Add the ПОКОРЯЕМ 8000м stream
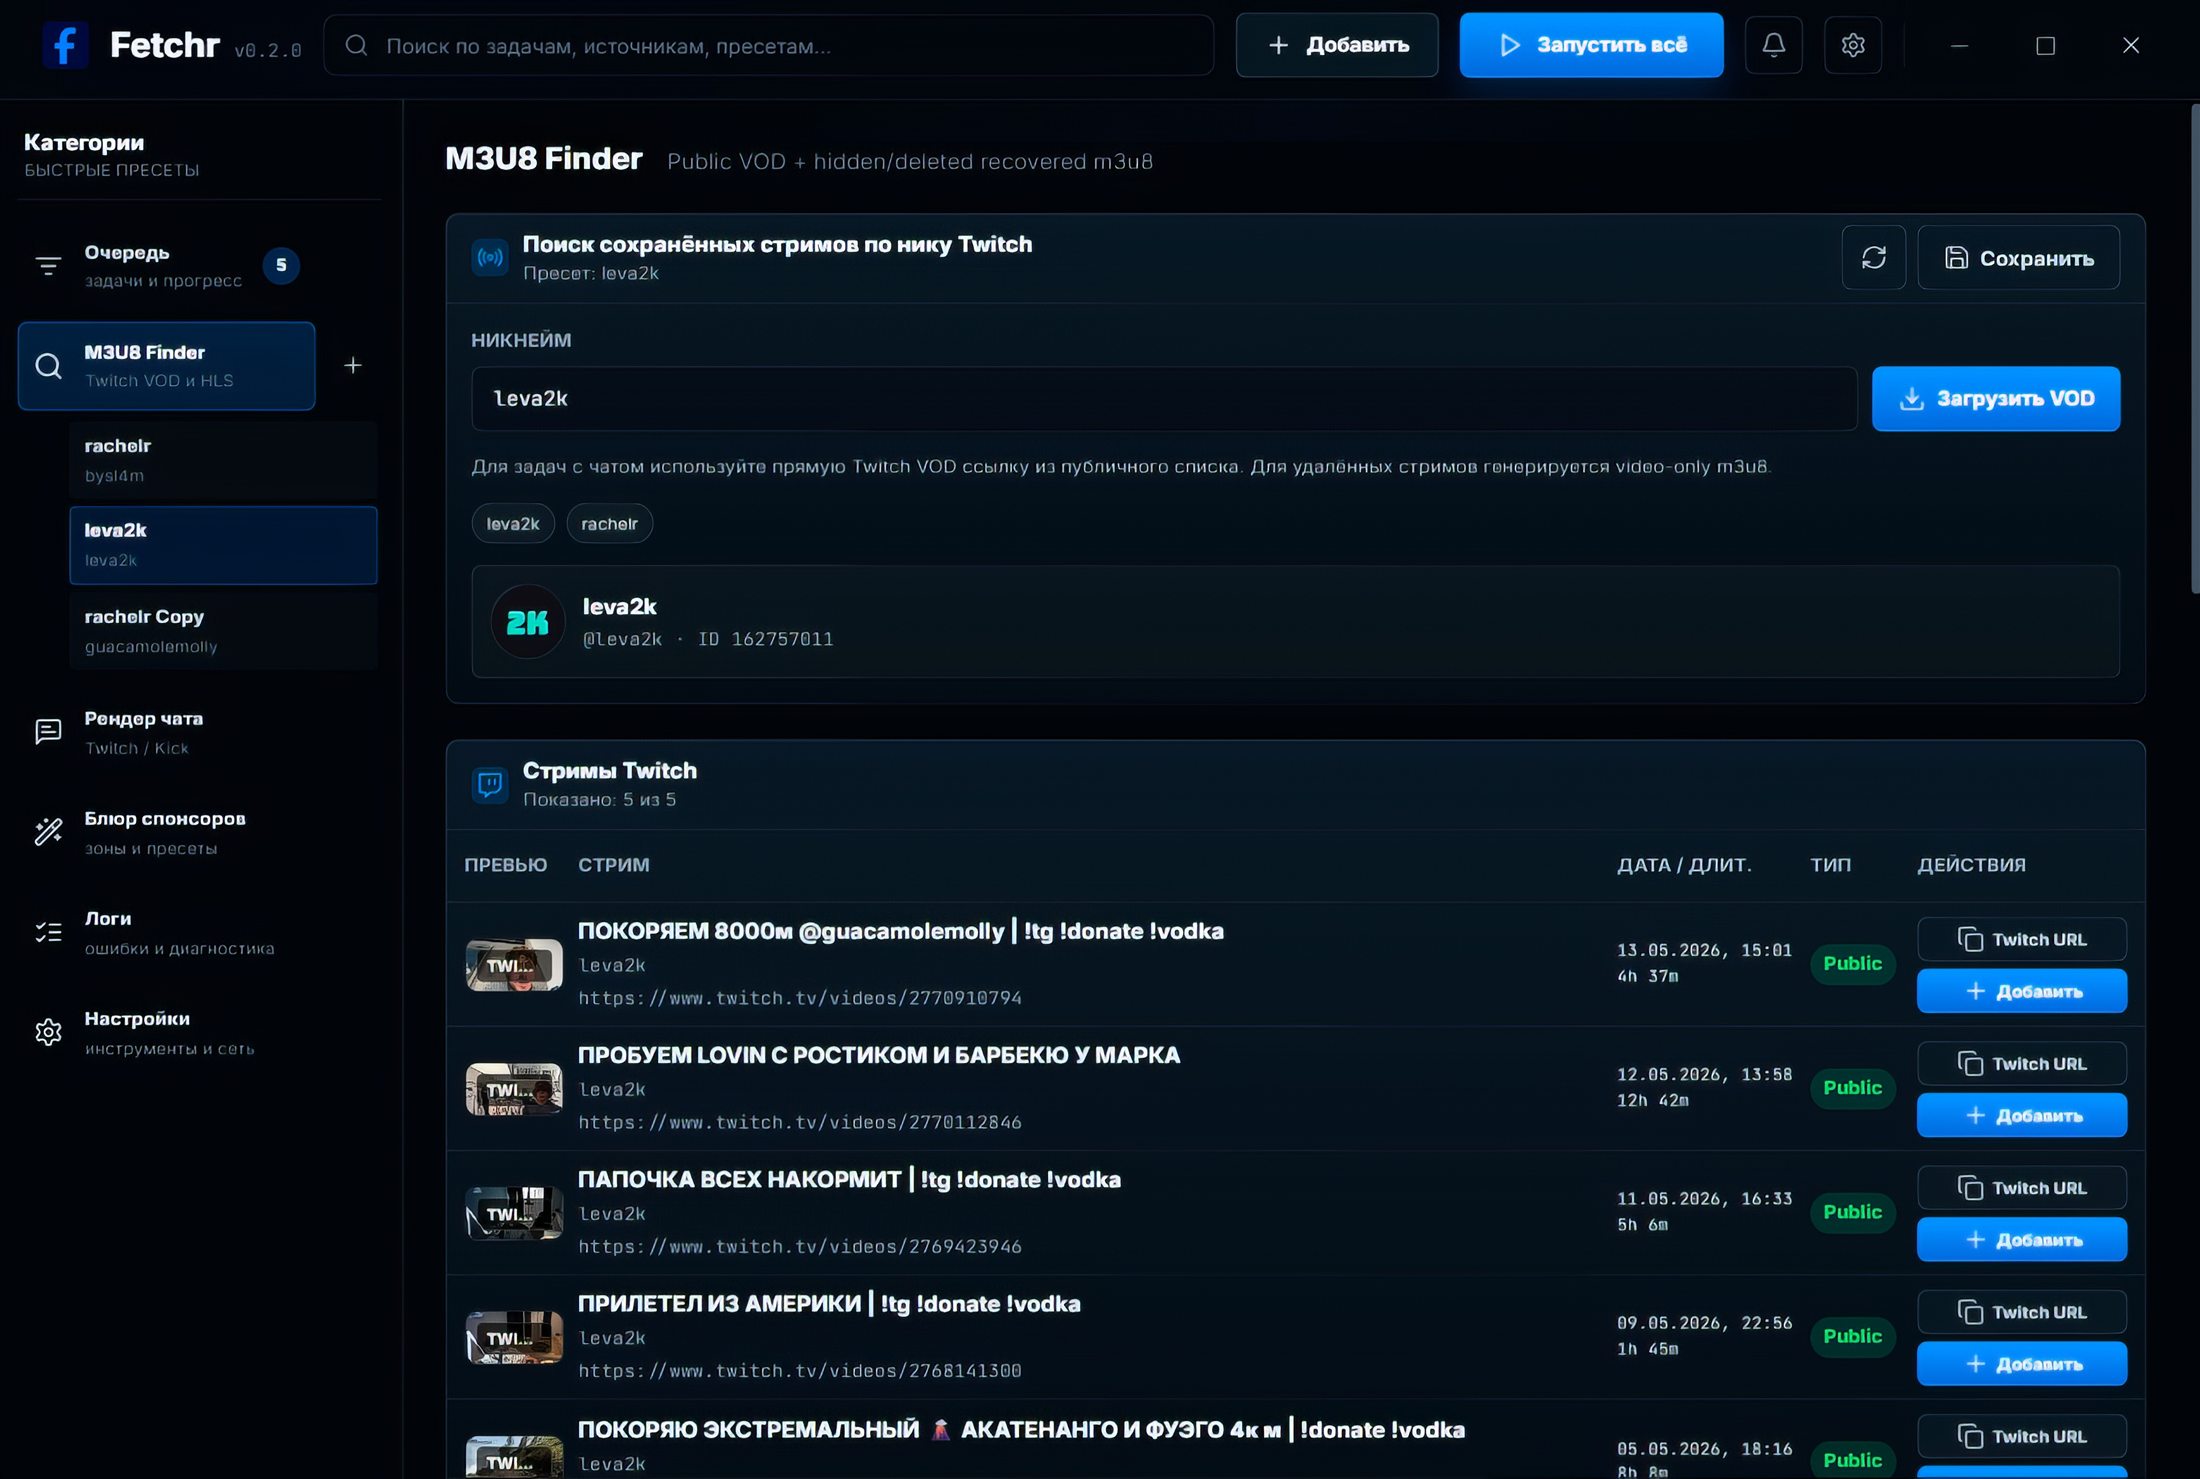This screenshot has width=2200, height=1479. tap(2021, 991)
